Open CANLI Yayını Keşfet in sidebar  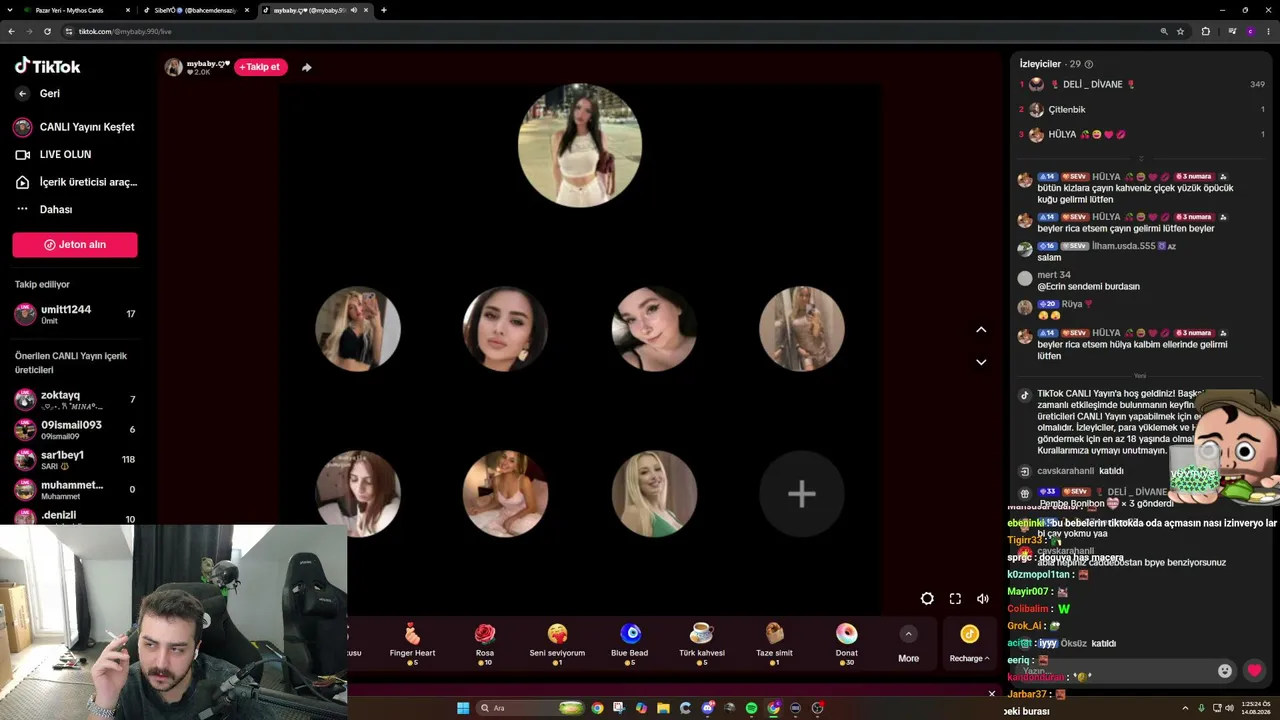coord(75,127)
